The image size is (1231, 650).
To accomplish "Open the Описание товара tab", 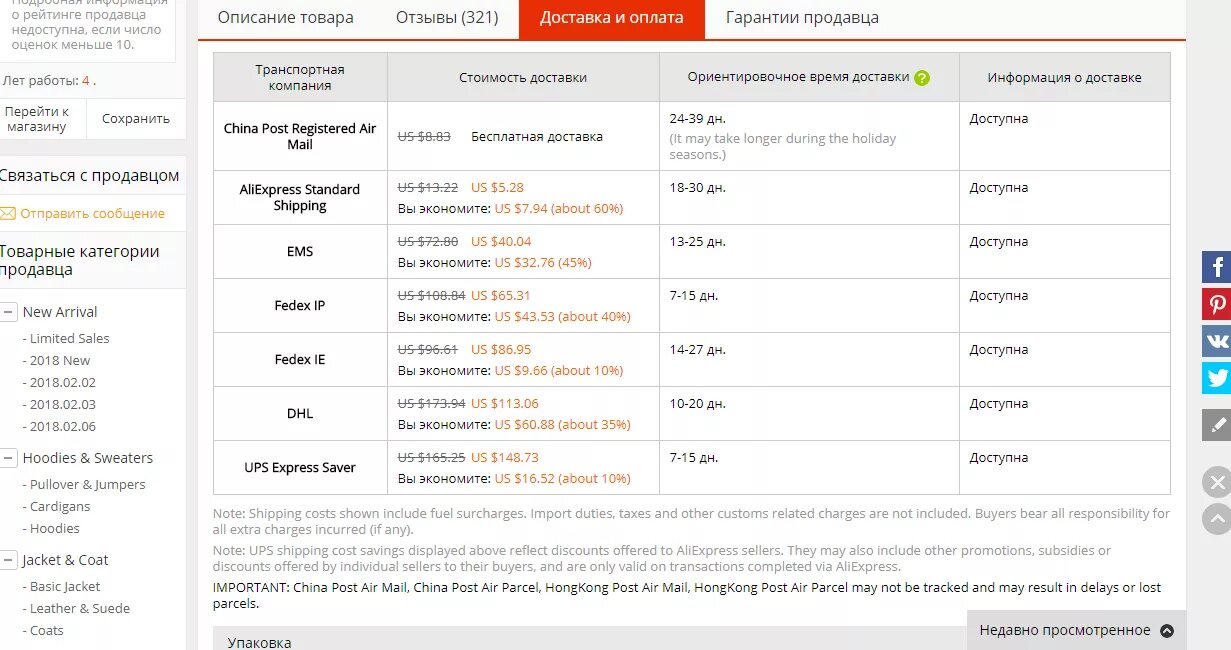I will [x=285, y=18].
